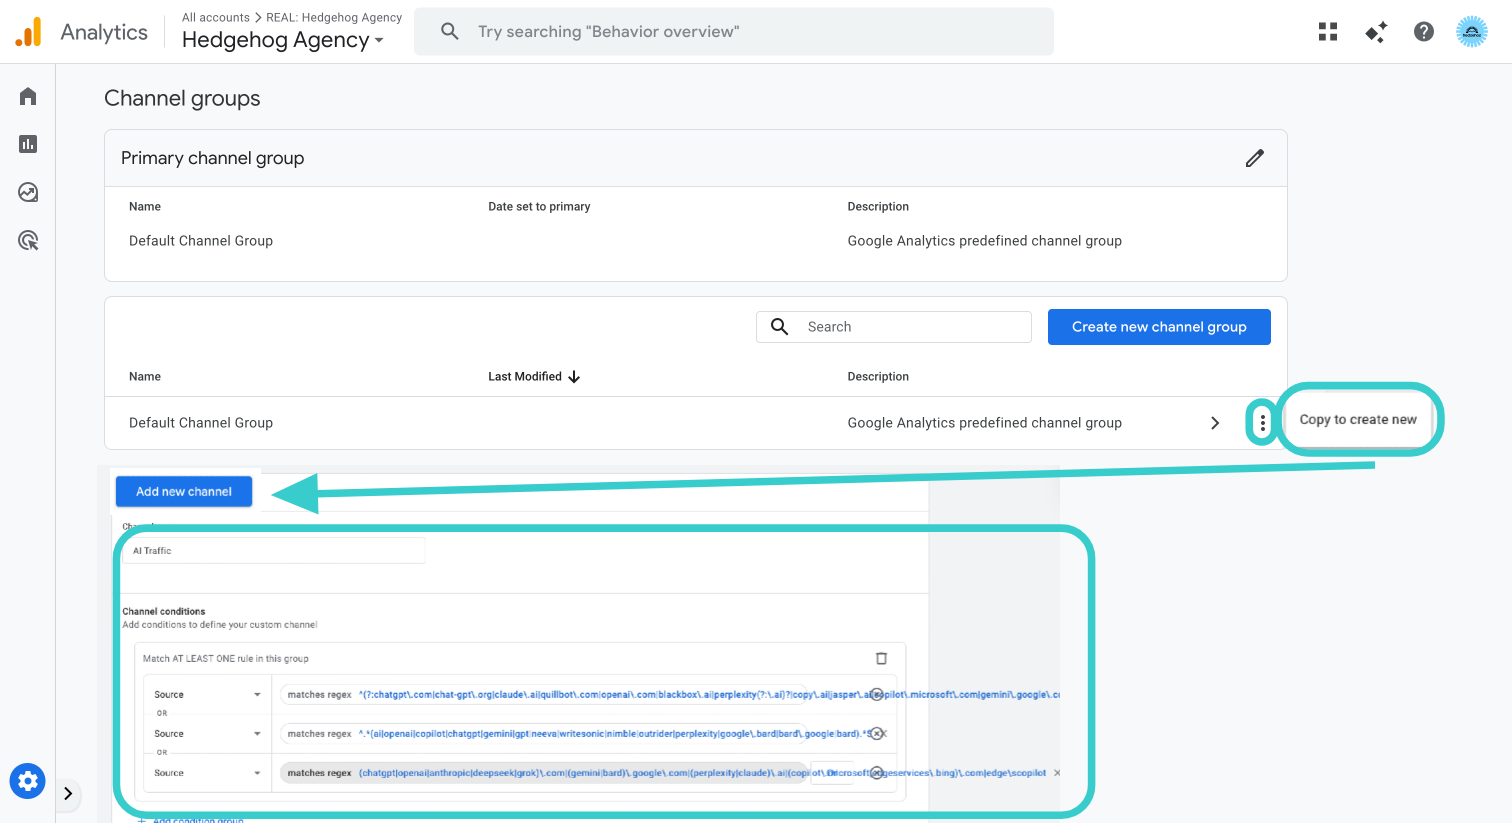
Task: Open the second Source dimension dropdown
Action: (x=207, y=734)
